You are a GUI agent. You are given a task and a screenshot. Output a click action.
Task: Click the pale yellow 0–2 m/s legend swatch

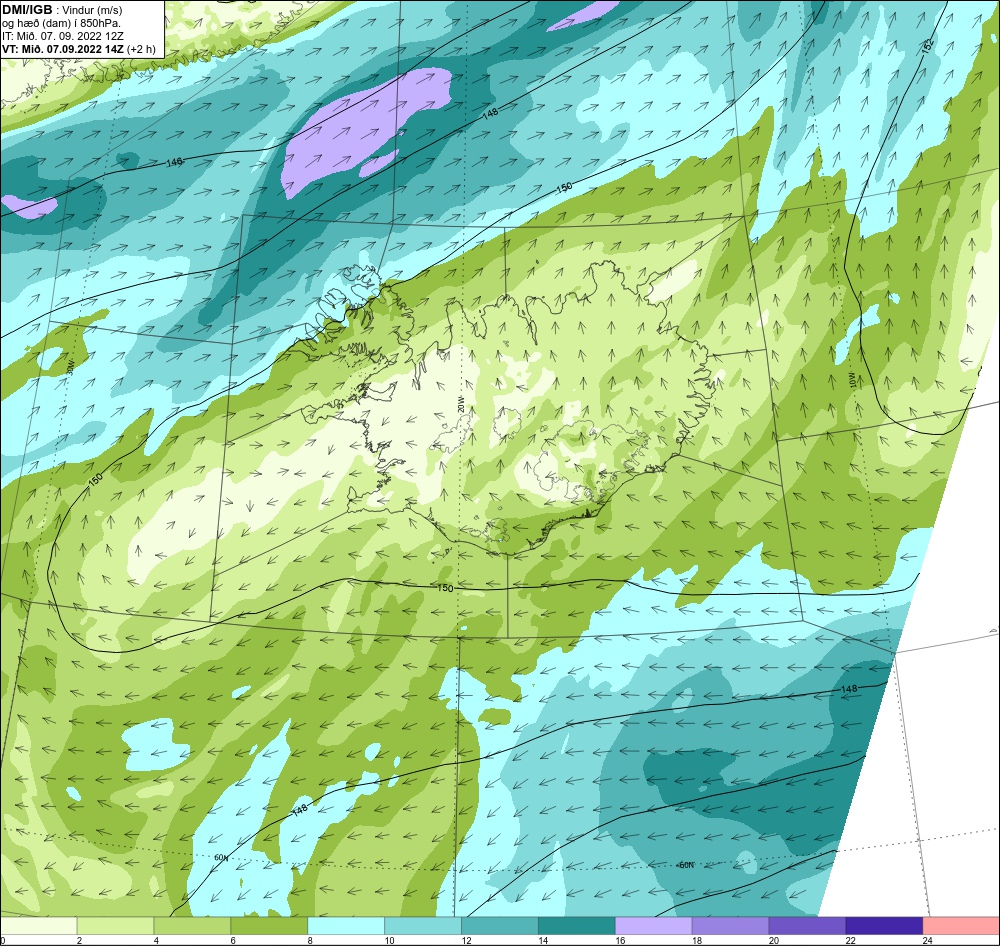(x=38, y=925)
